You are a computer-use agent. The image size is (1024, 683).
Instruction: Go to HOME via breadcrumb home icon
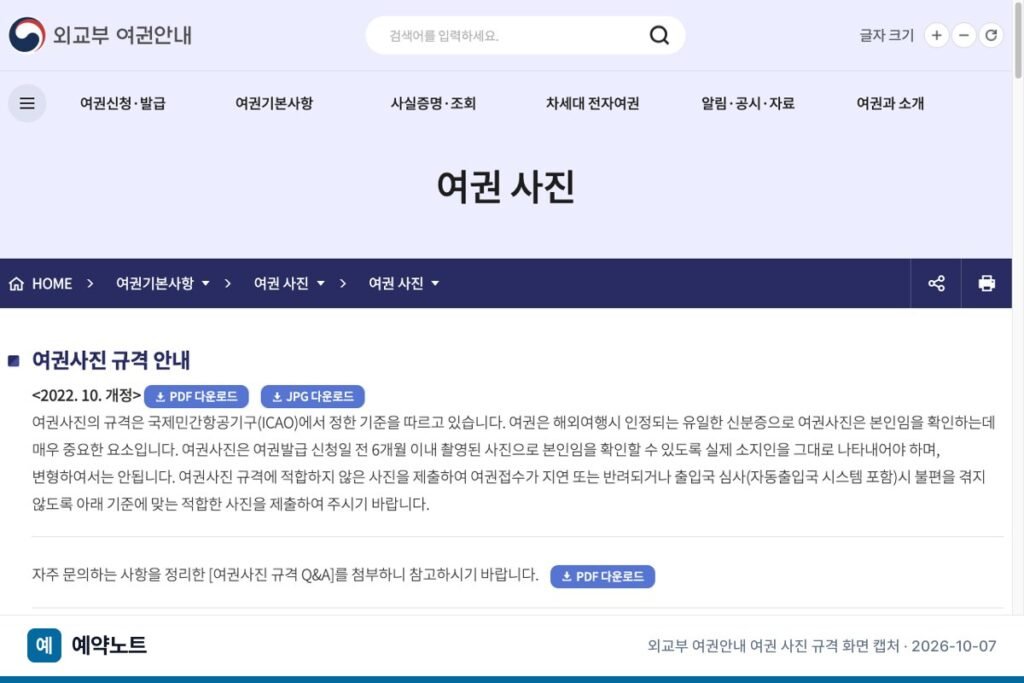coord(16,283)
